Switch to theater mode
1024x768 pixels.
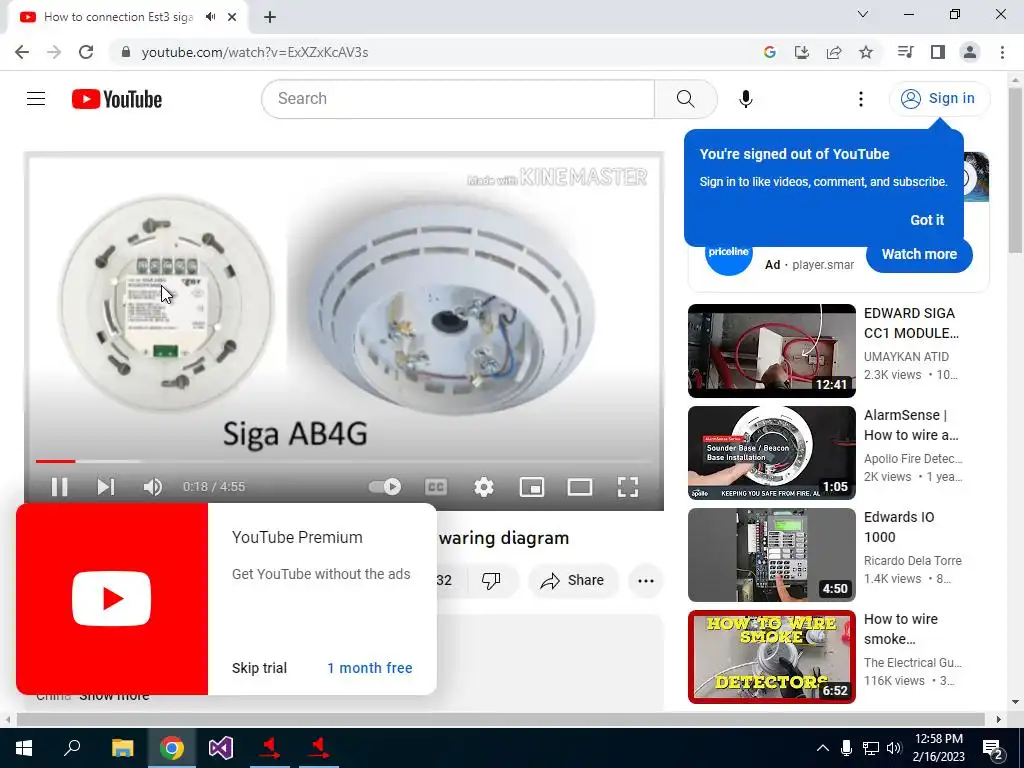[580, 487]
